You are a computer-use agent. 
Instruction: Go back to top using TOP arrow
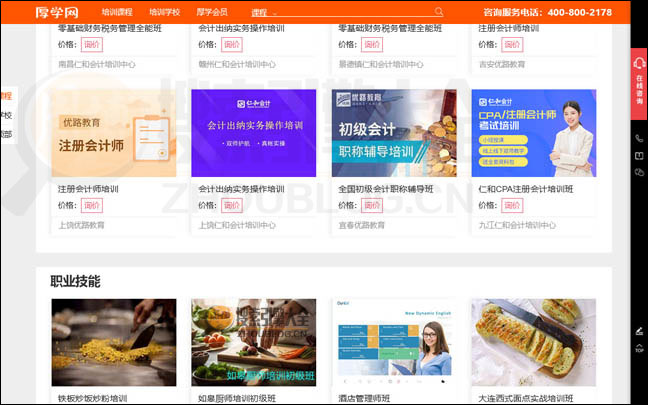point(639,348)
